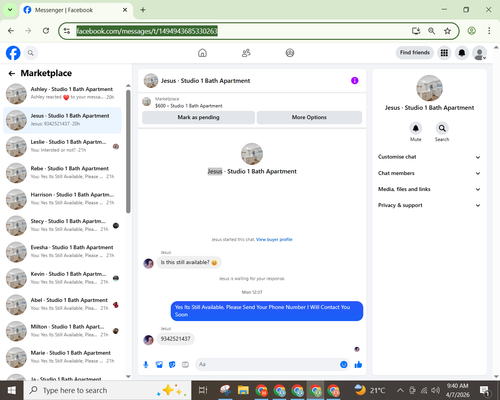Image resolution: width=500 pixels, height=400 pixels.
Task: Search in conversation using the magnifier icon
Action: [442, 128]
